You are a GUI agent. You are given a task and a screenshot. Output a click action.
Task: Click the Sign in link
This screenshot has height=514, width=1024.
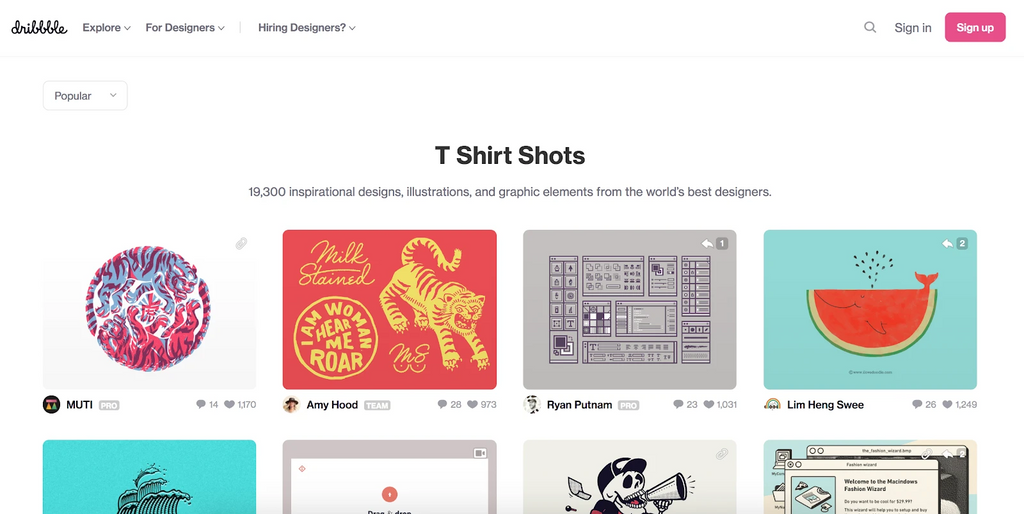[913, 27]
